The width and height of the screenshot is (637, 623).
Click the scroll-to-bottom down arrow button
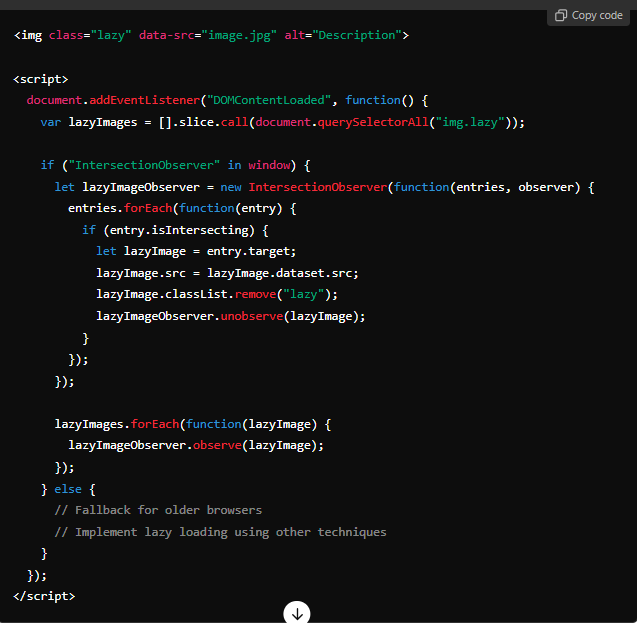click(x=297, y=612)
